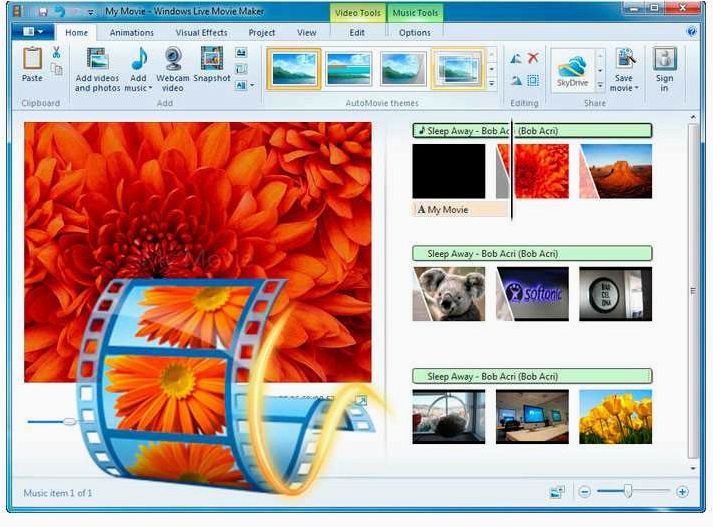Click the zoom in plus button
713x527 pixels.
682,492
